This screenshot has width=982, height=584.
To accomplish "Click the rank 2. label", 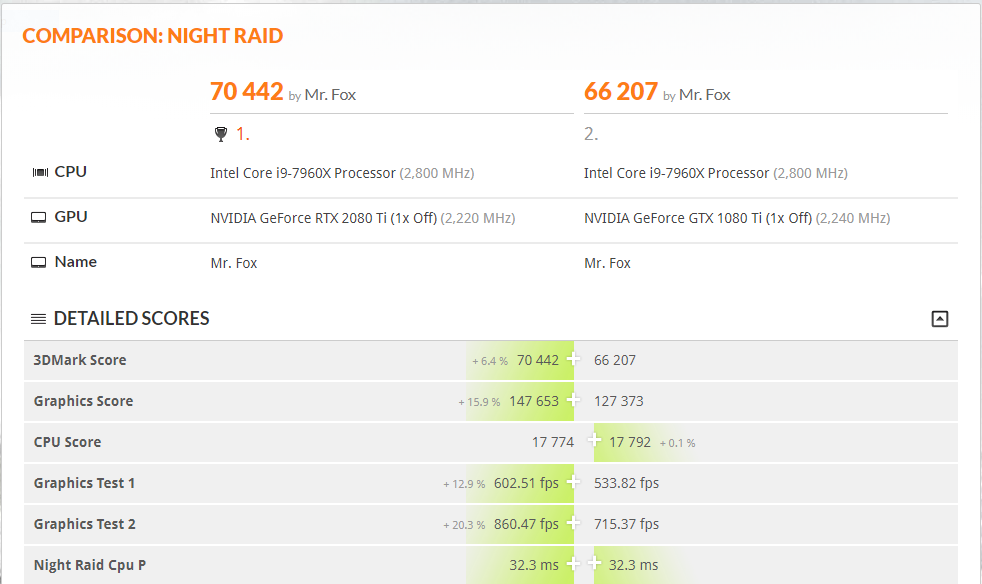I will click(x=591, y=134).
